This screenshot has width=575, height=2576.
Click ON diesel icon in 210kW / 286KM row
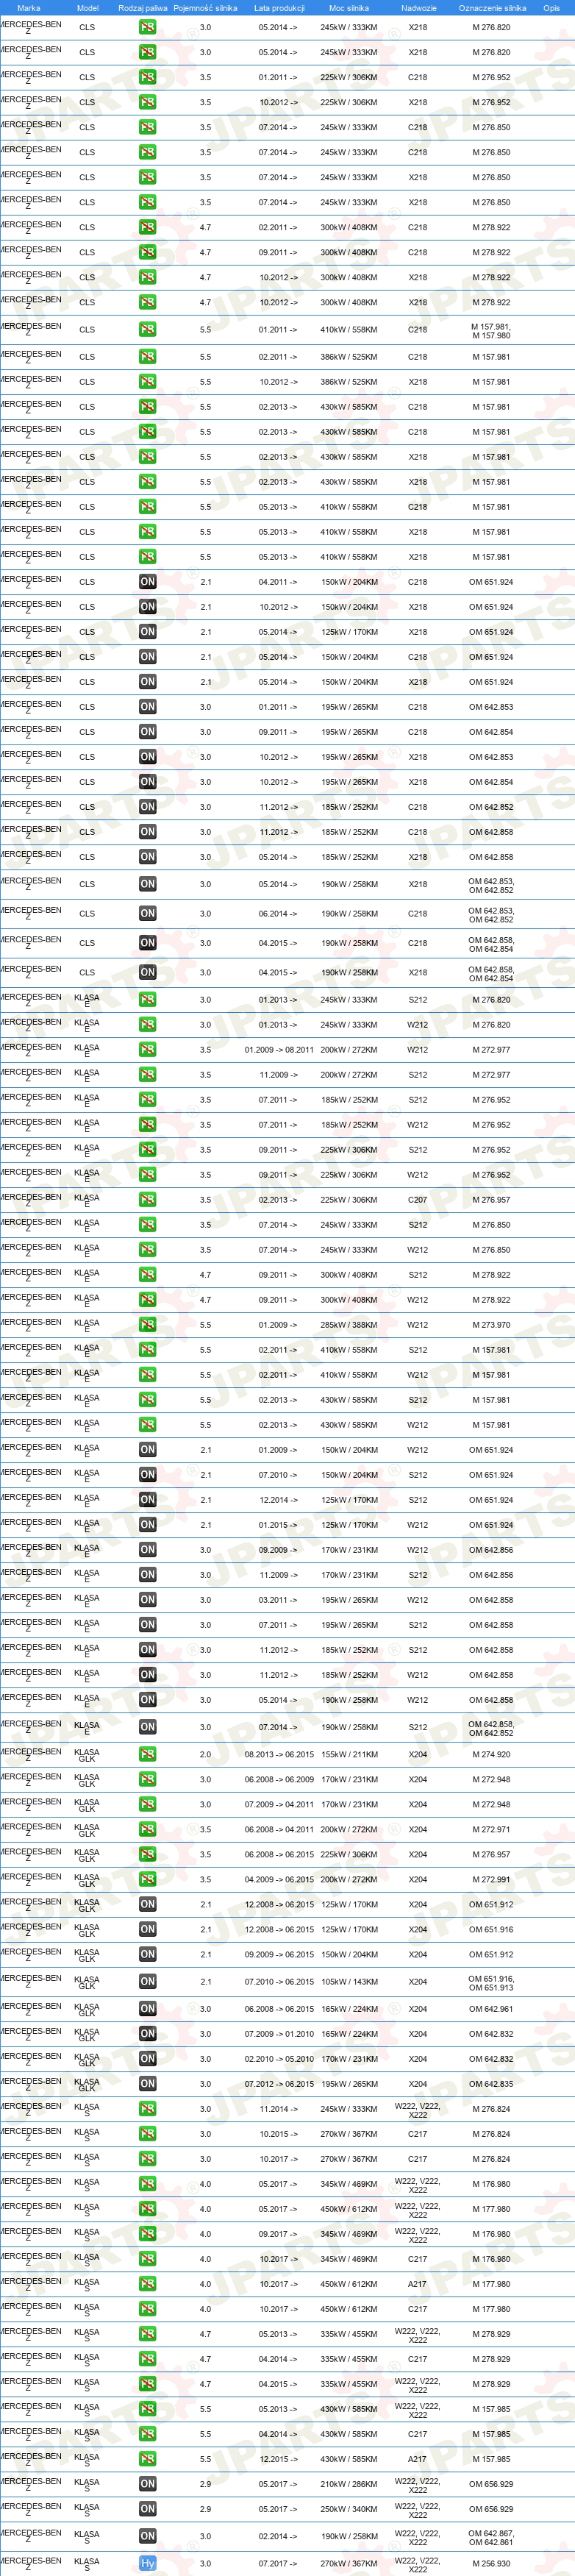[147, 2483]
